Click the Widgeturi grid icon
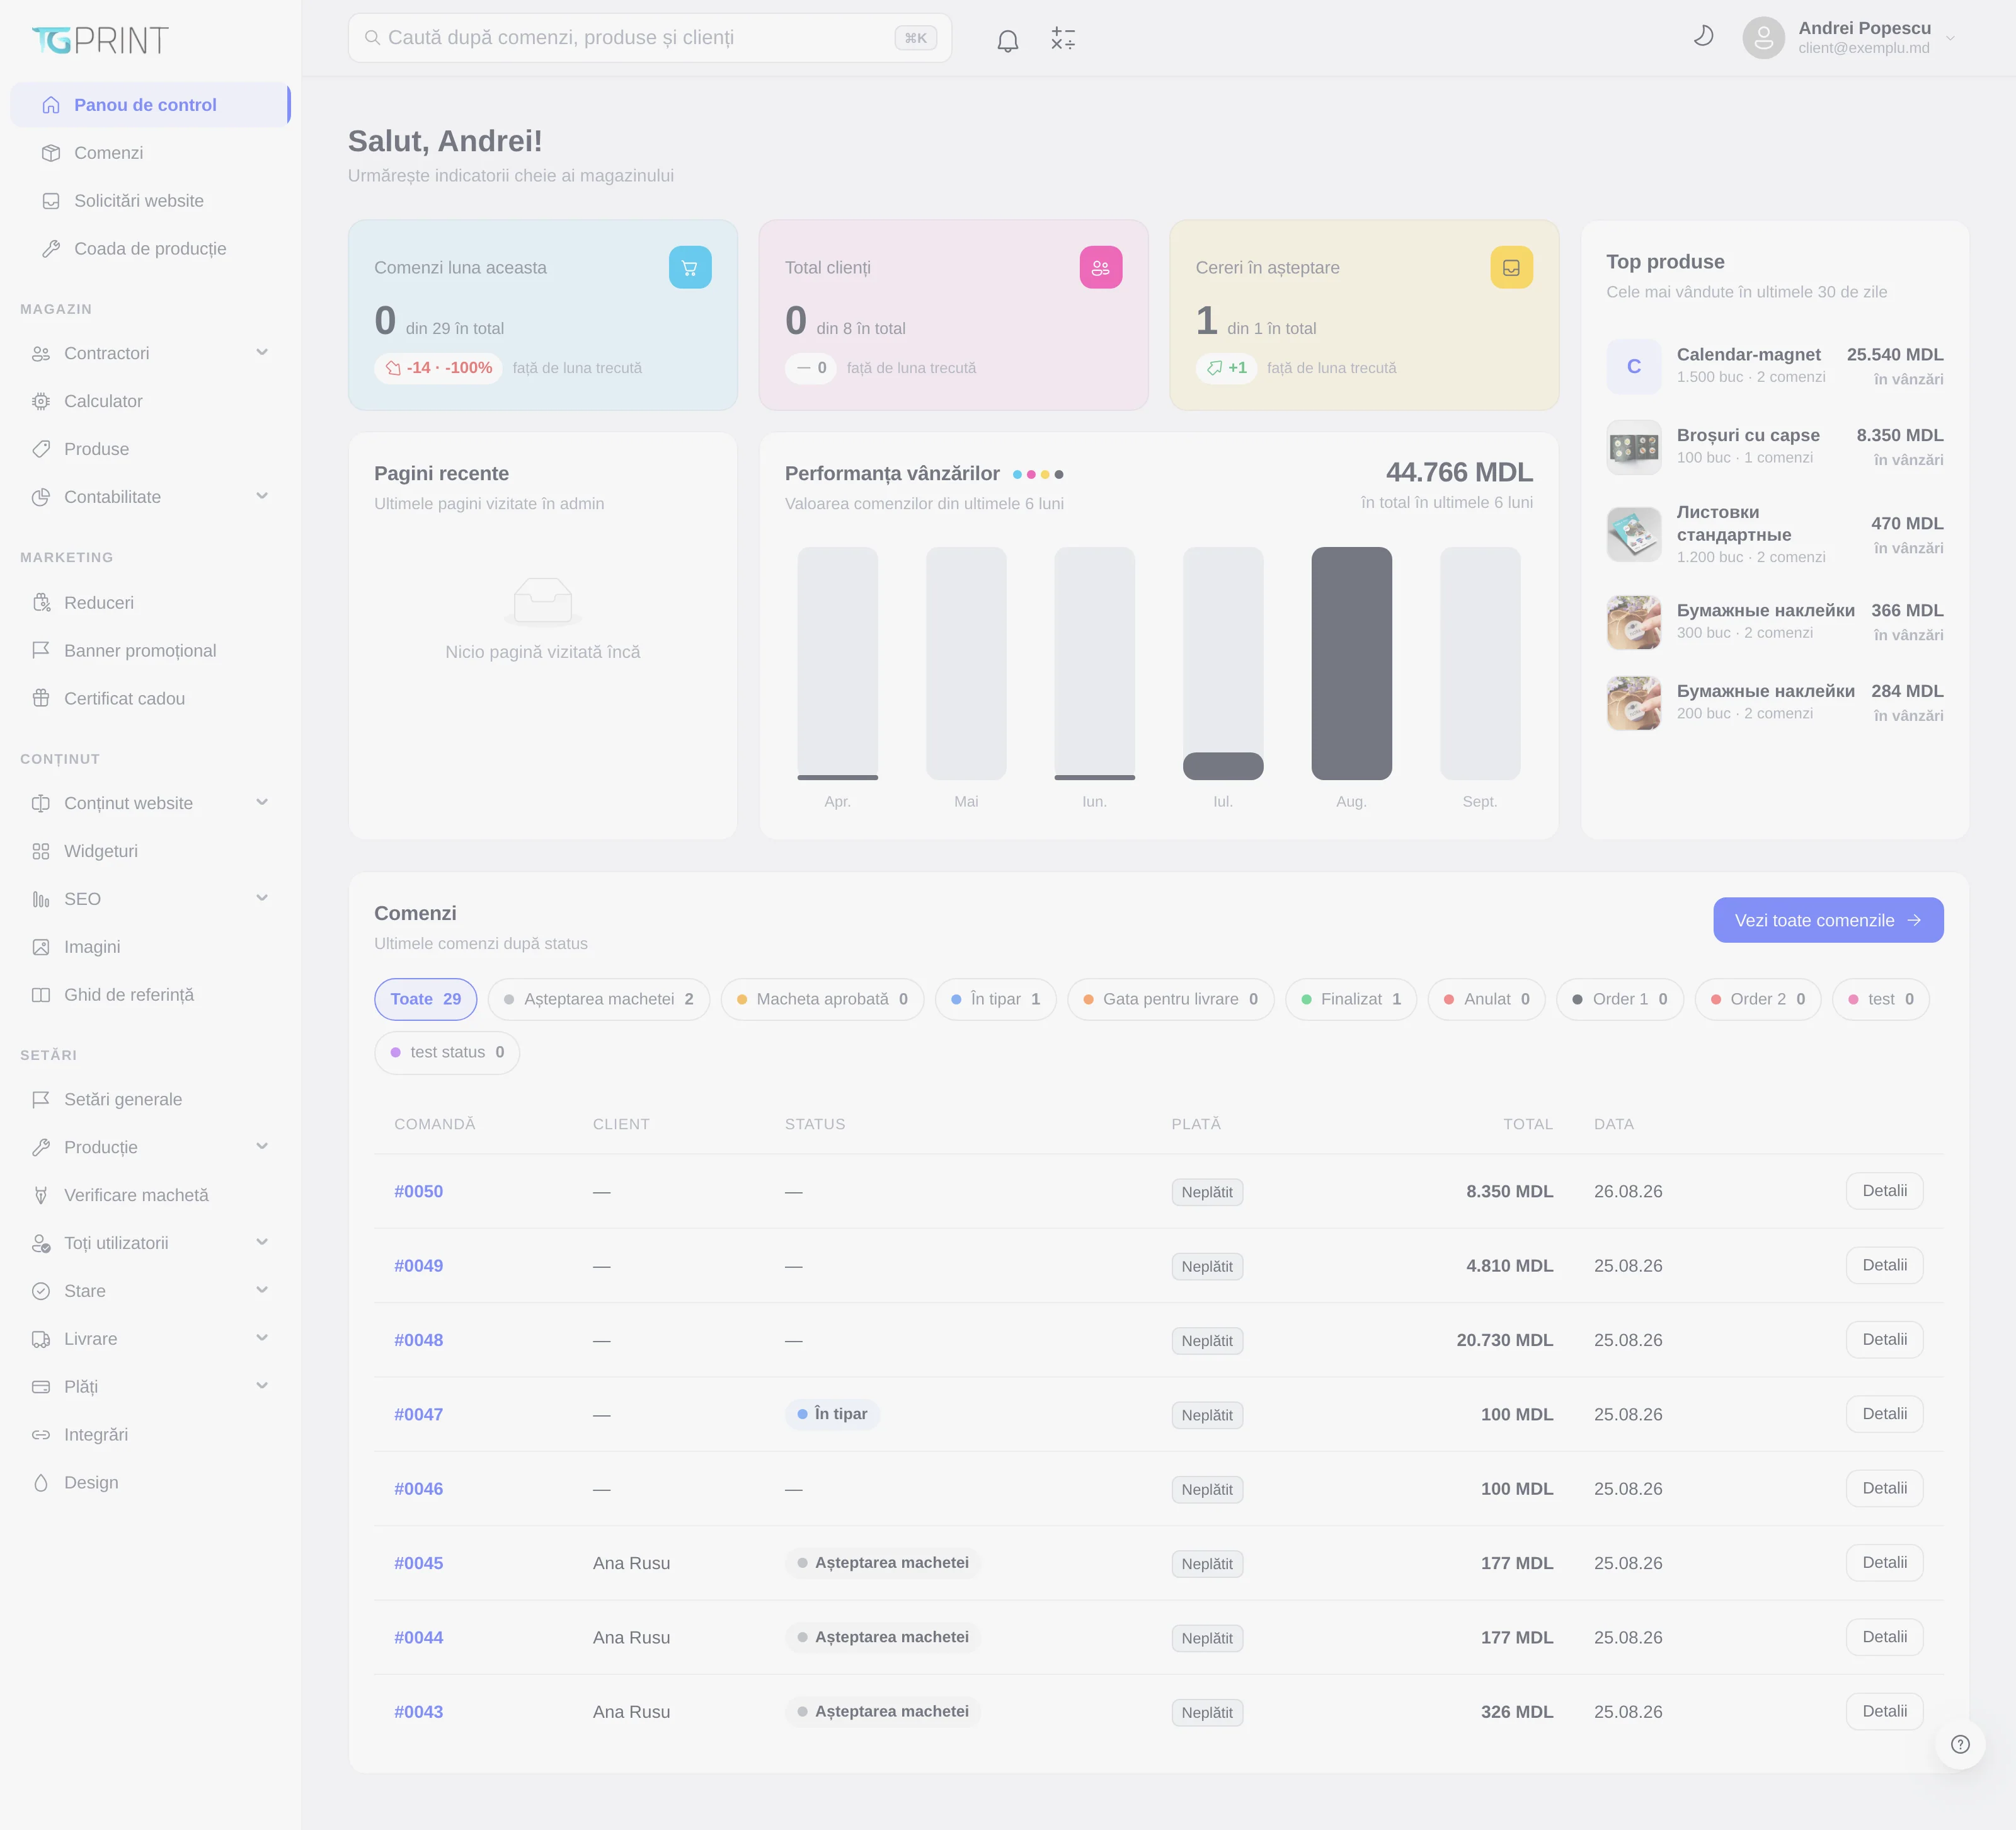 pyautogui.click(x=41, y=851)
